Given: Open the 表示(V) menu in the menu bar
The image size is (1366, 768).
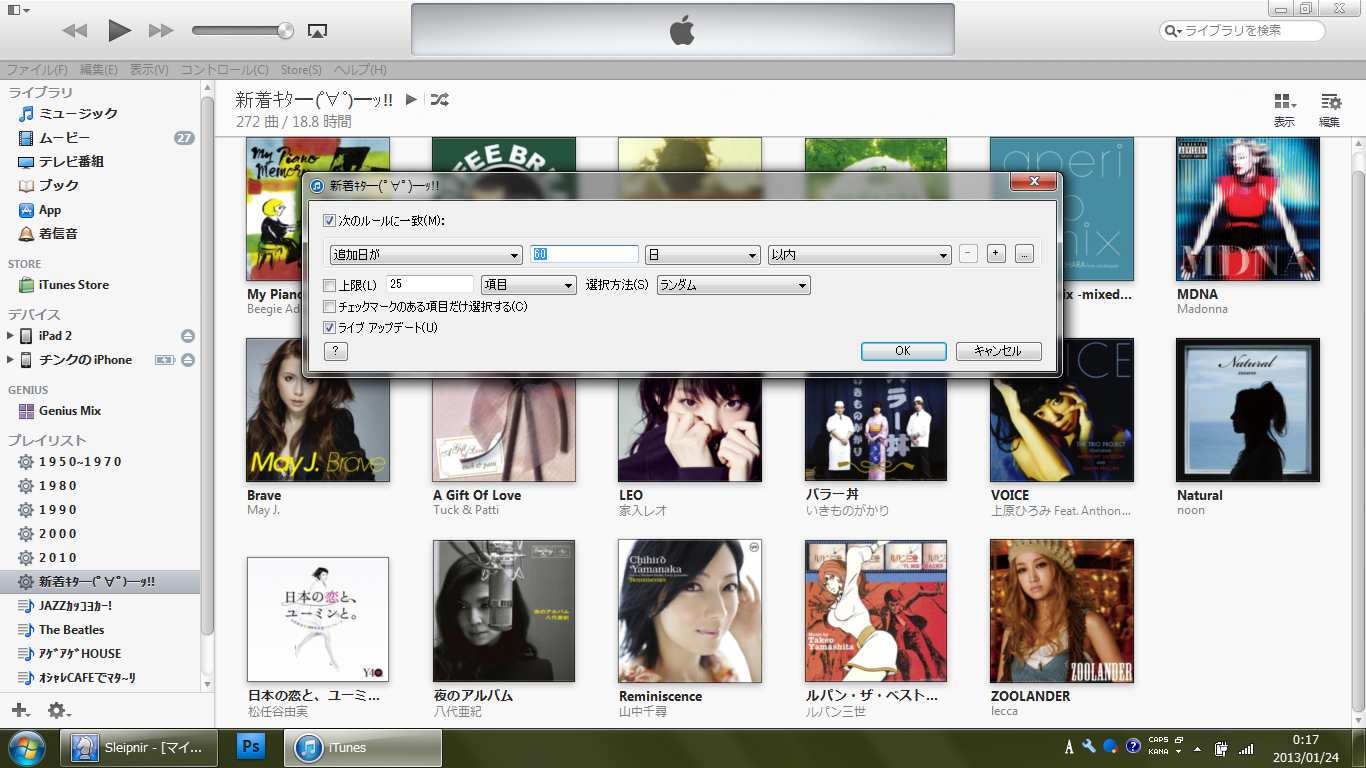Looking at the screenshot, I should [x=149, y=70].
